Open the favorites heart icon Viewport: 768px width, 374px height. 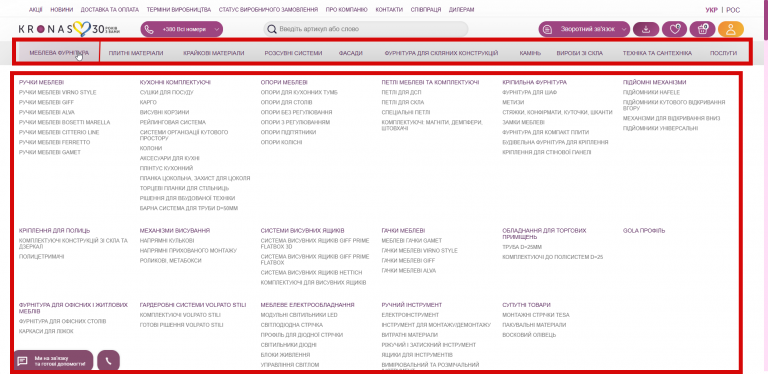(674, 29)
